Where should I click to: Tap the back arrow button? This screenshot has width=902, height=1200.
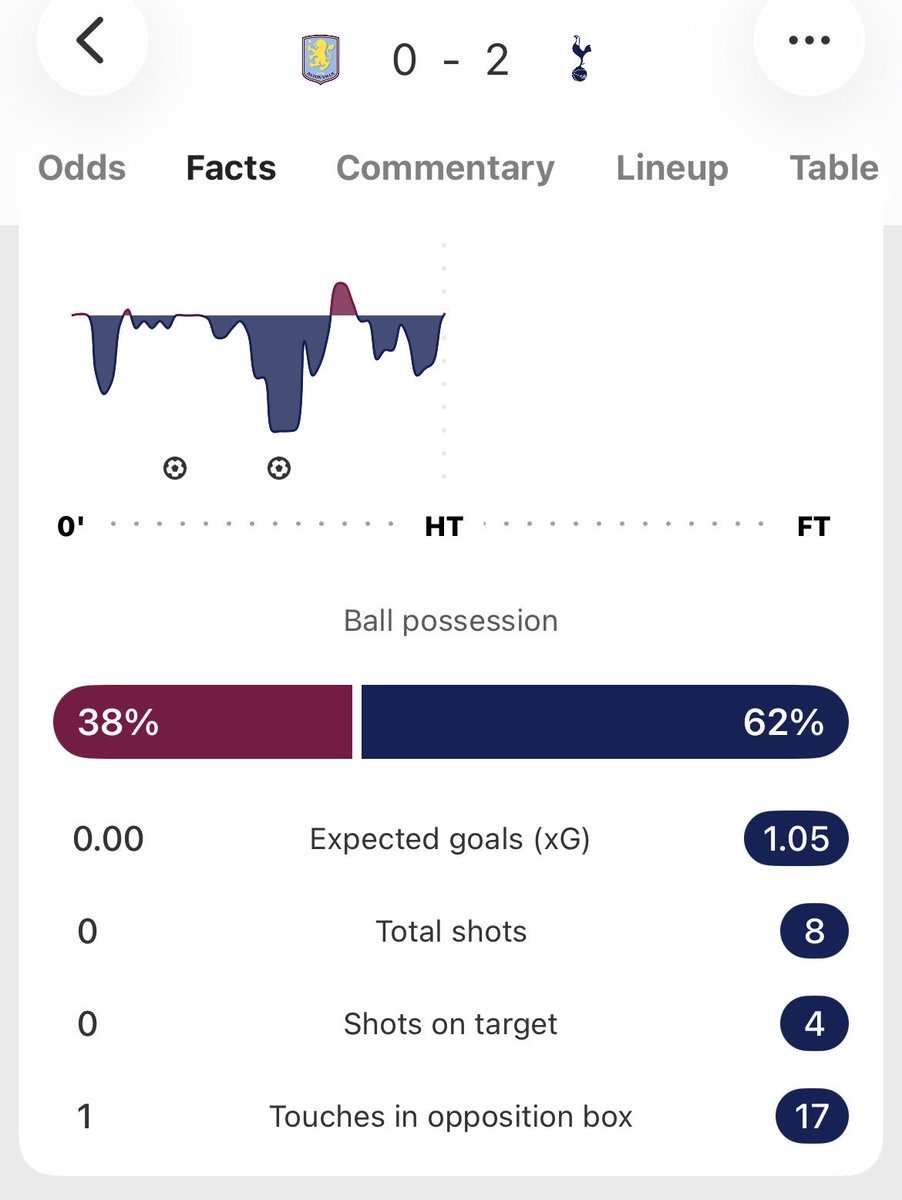pos(91,41)
